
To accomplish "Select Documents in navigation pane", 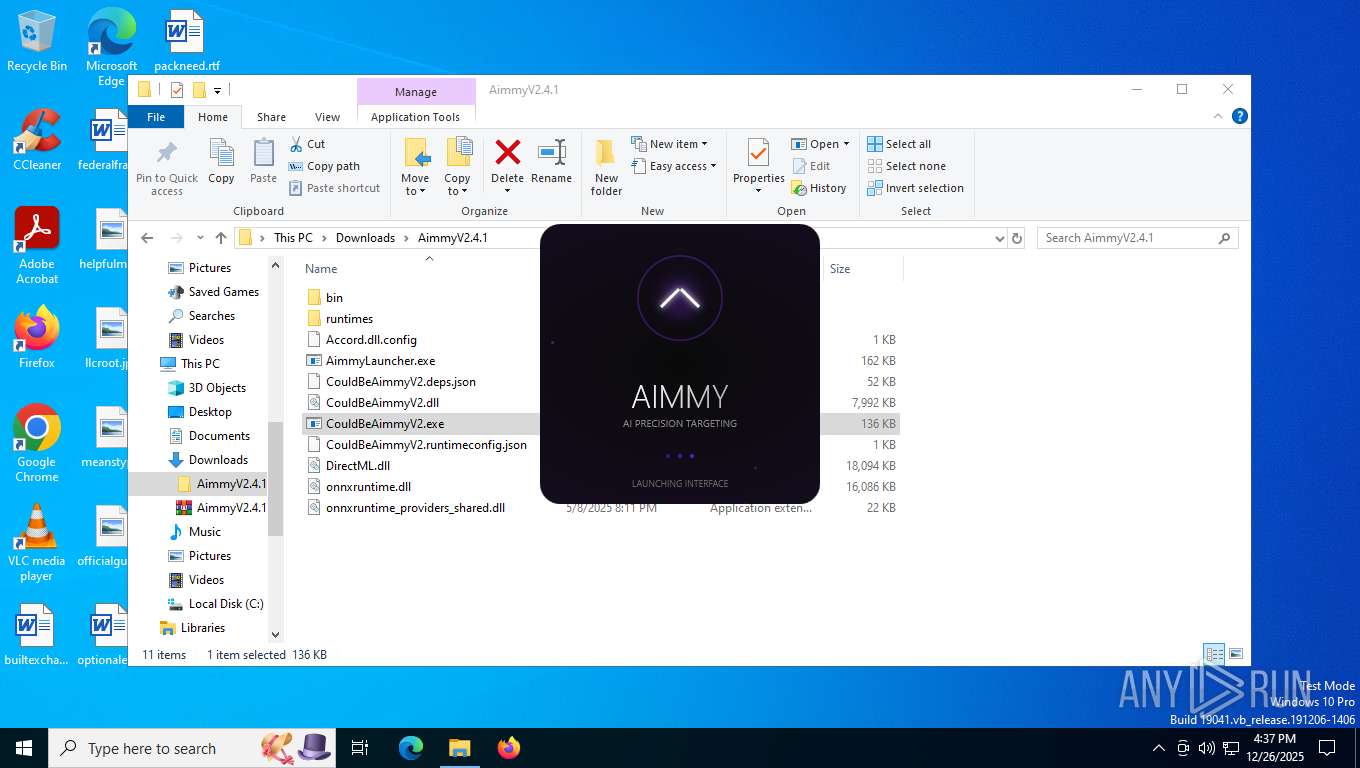I will click(x=219, y=436).
